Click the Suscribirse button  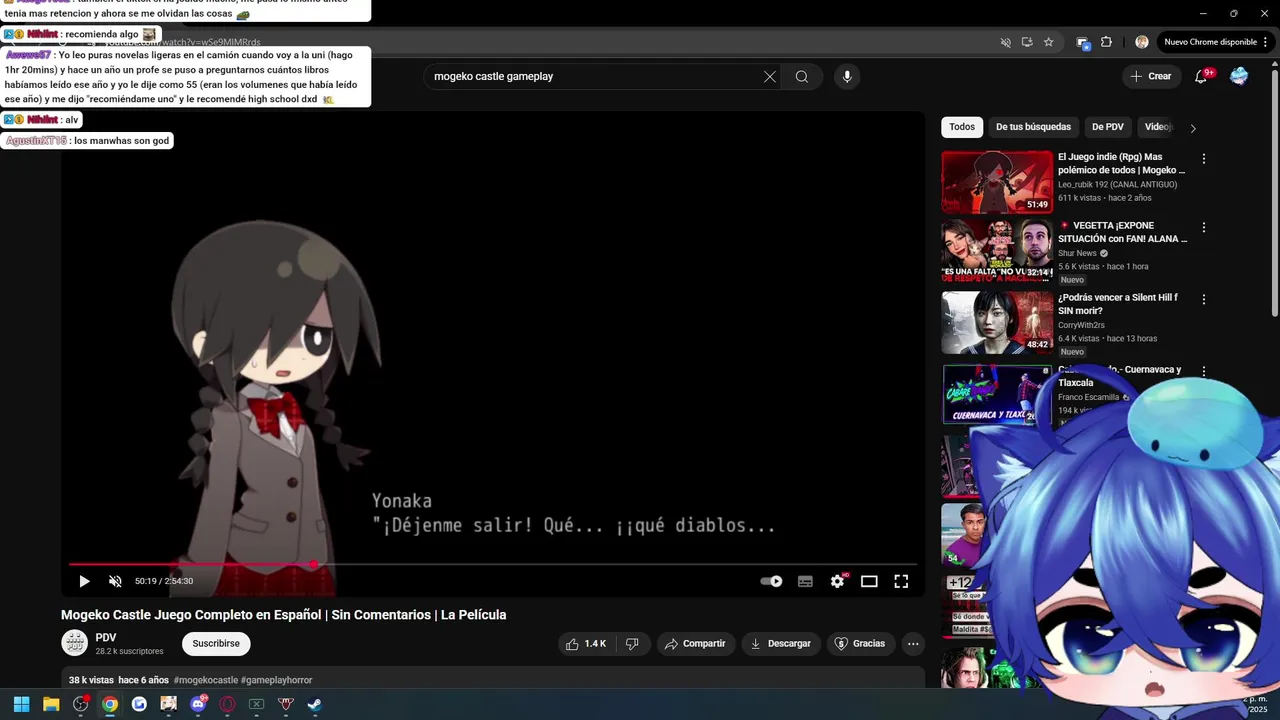(216, 643)
